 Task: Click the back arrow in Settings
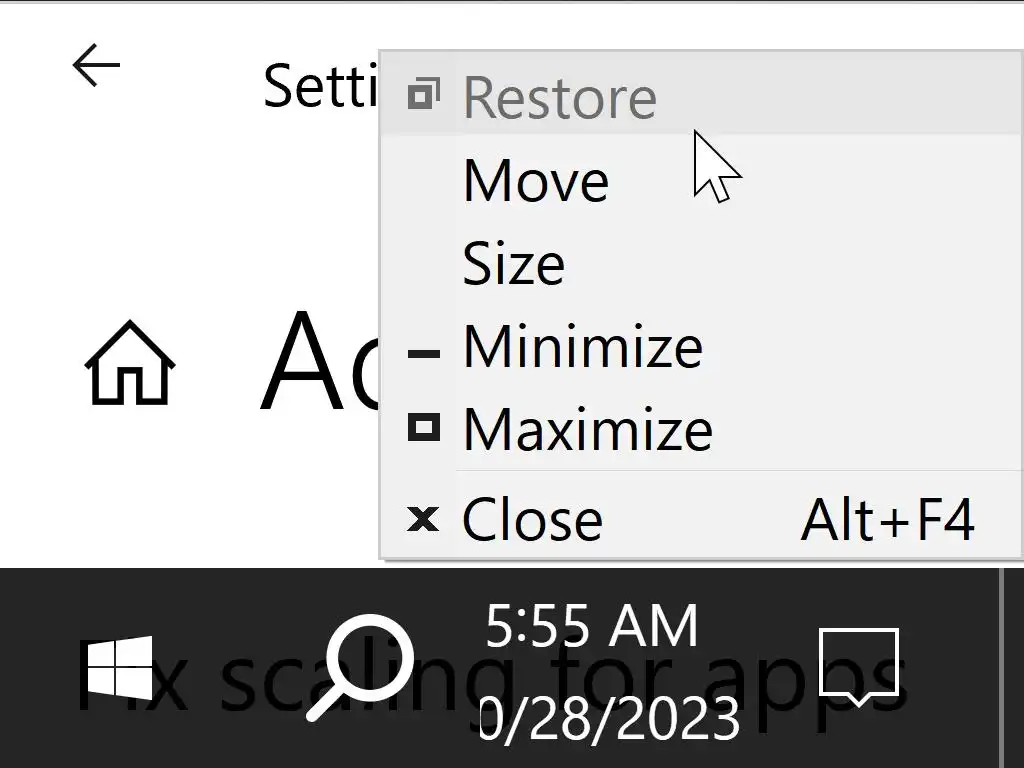point(96,66)
